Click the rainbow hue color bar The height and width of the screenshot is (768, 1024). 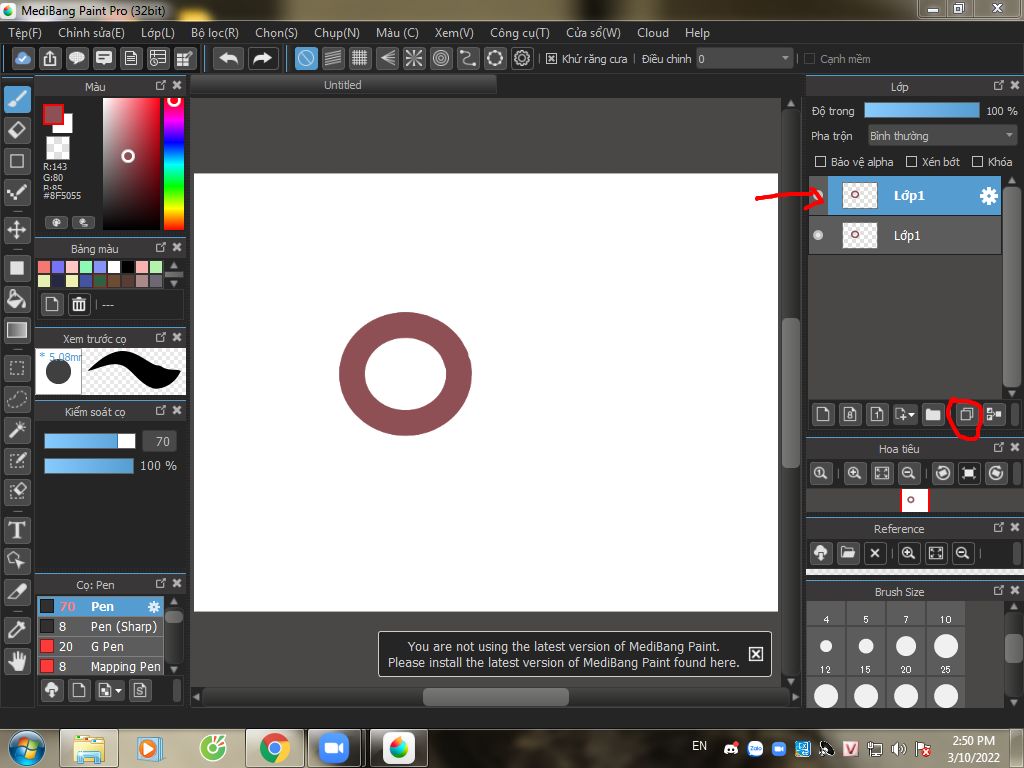pos(174,163)
